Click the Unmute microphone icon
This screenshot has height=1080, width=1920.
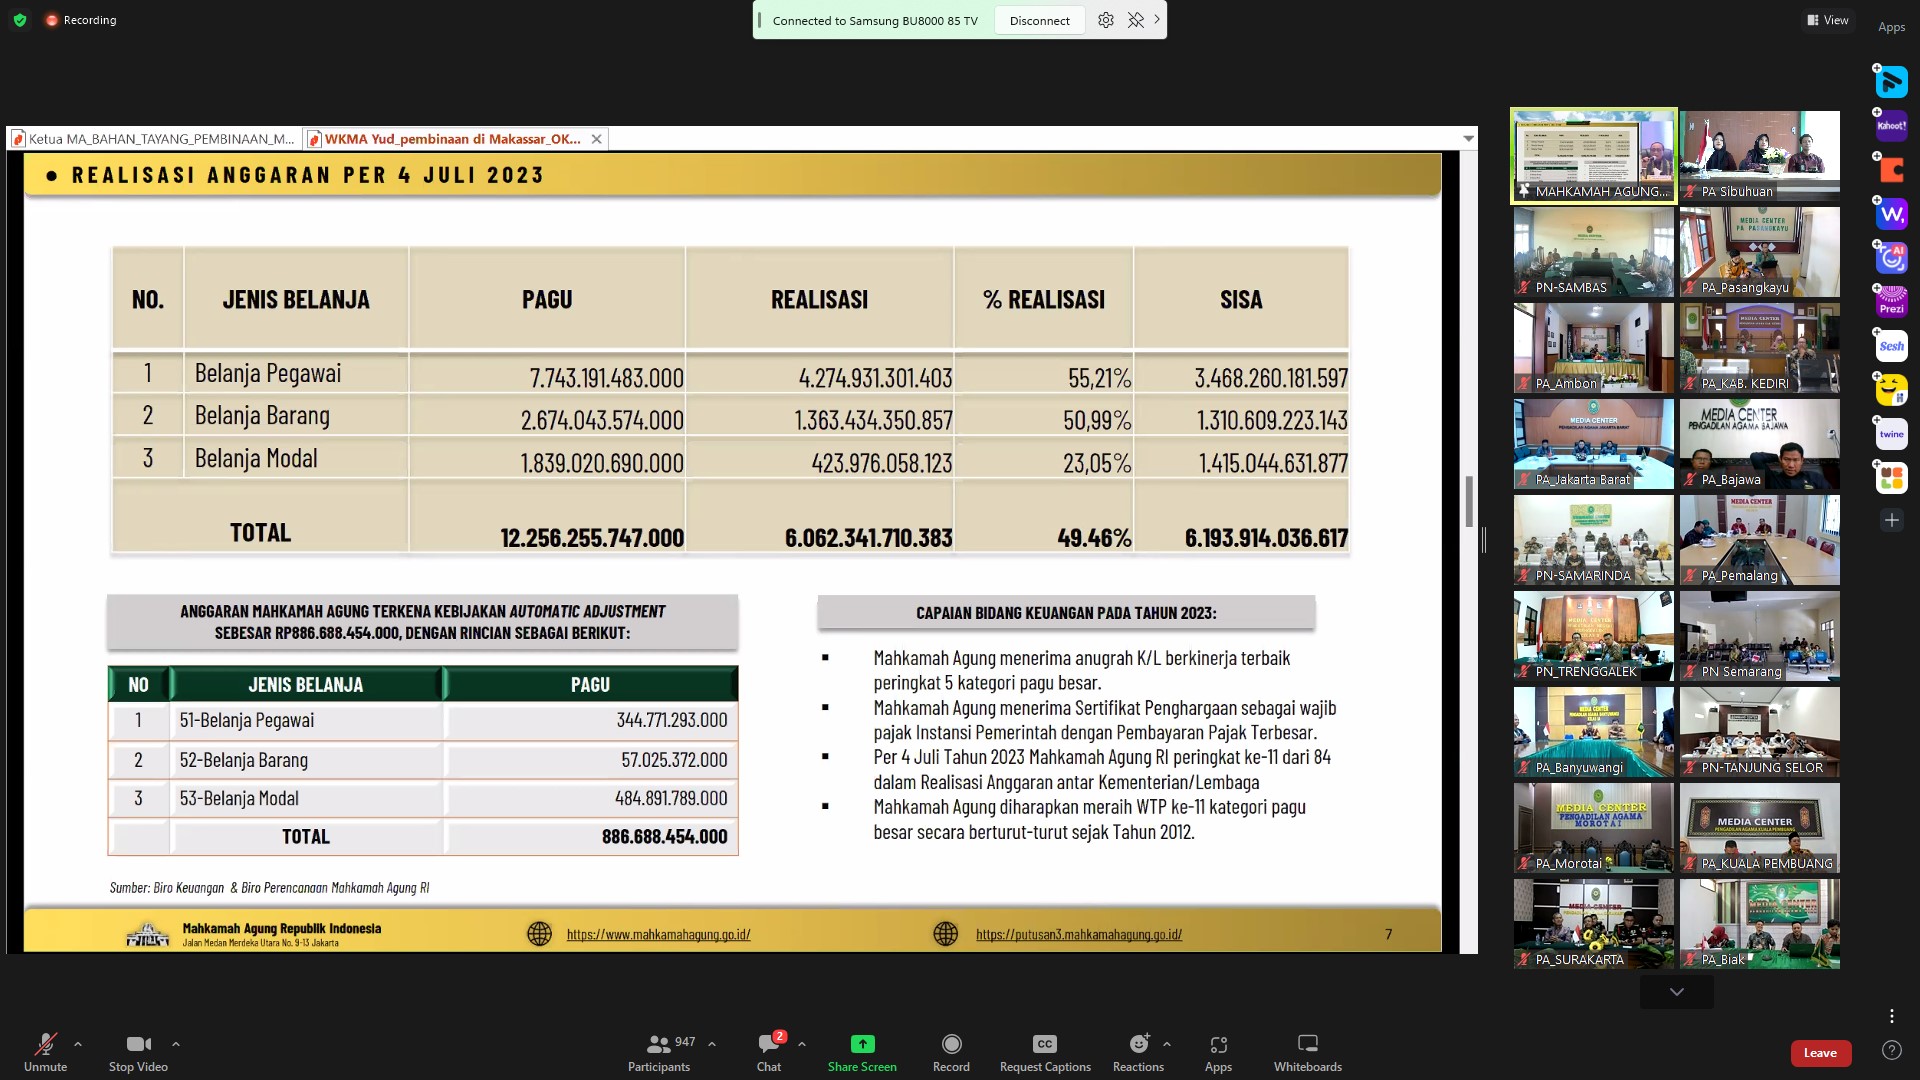point(45,1044)
